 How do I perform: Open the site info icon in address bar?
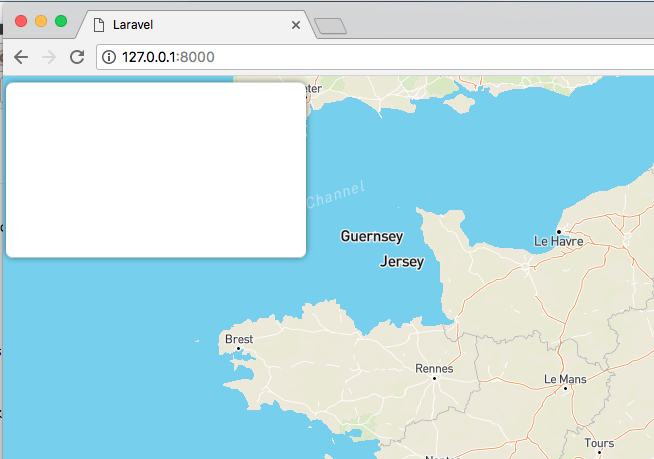109,57
